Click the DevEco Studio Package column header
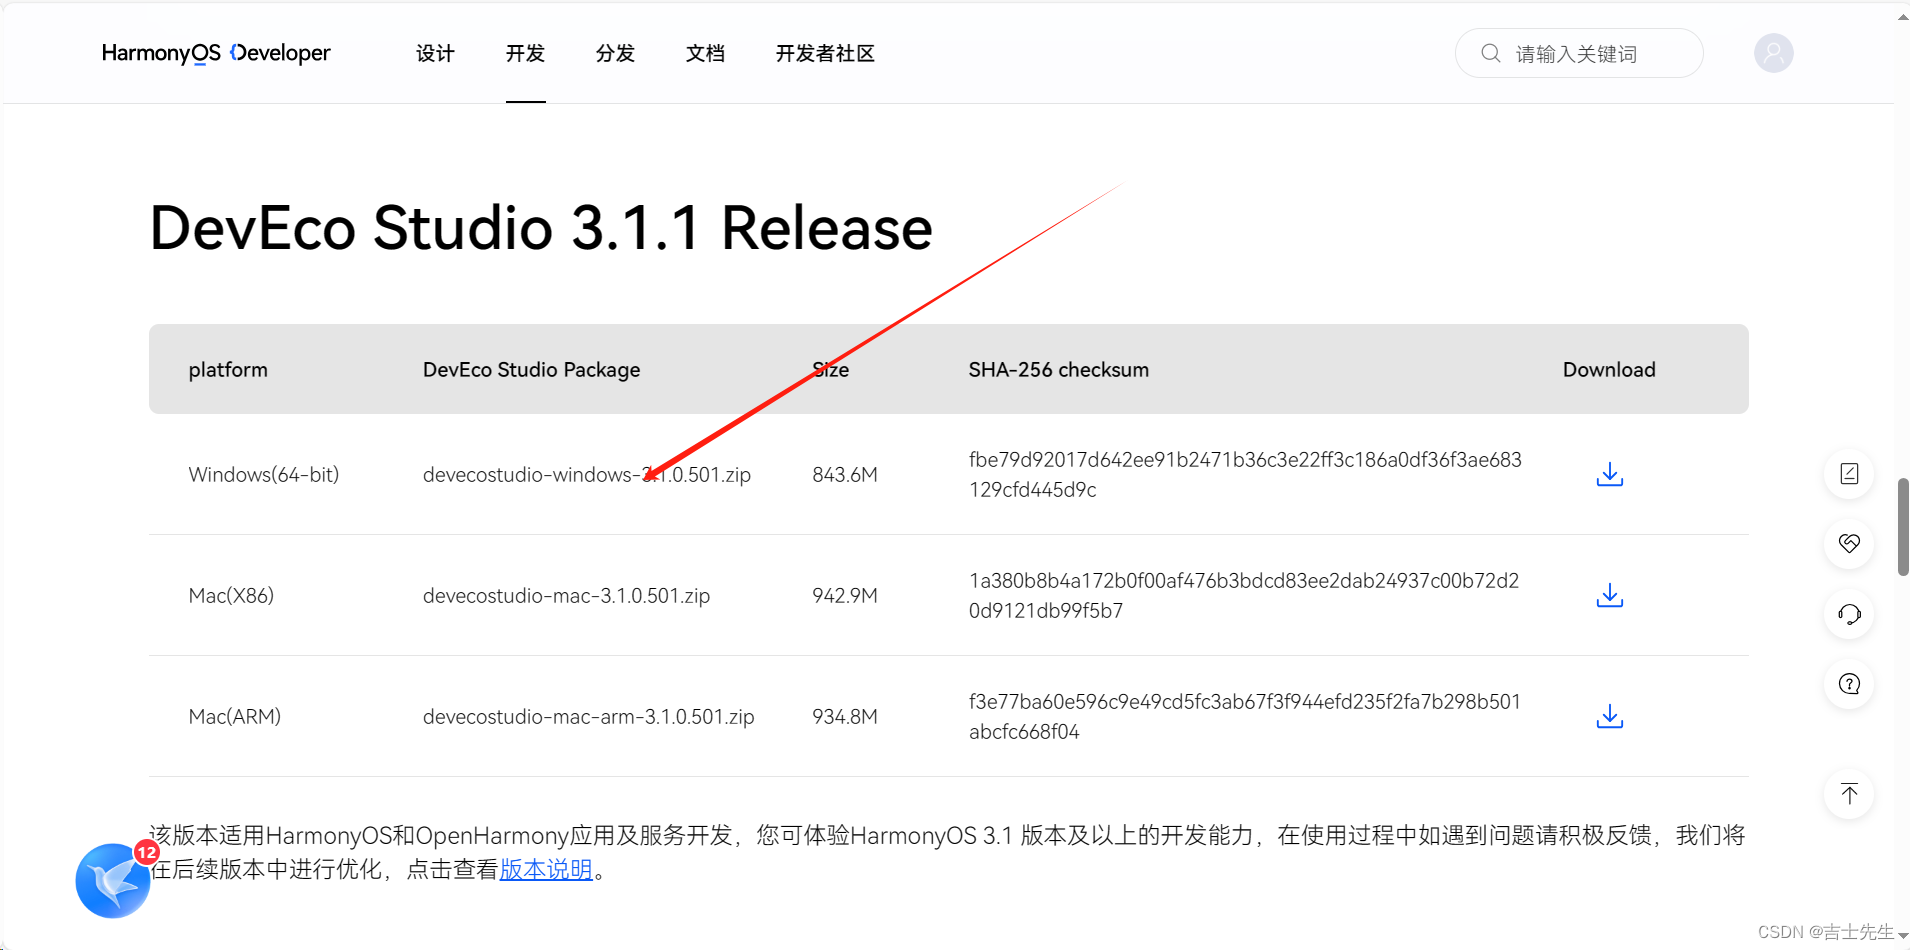Image resolution: width=1910 pixels, height=950 pixels. coord(531,369)
